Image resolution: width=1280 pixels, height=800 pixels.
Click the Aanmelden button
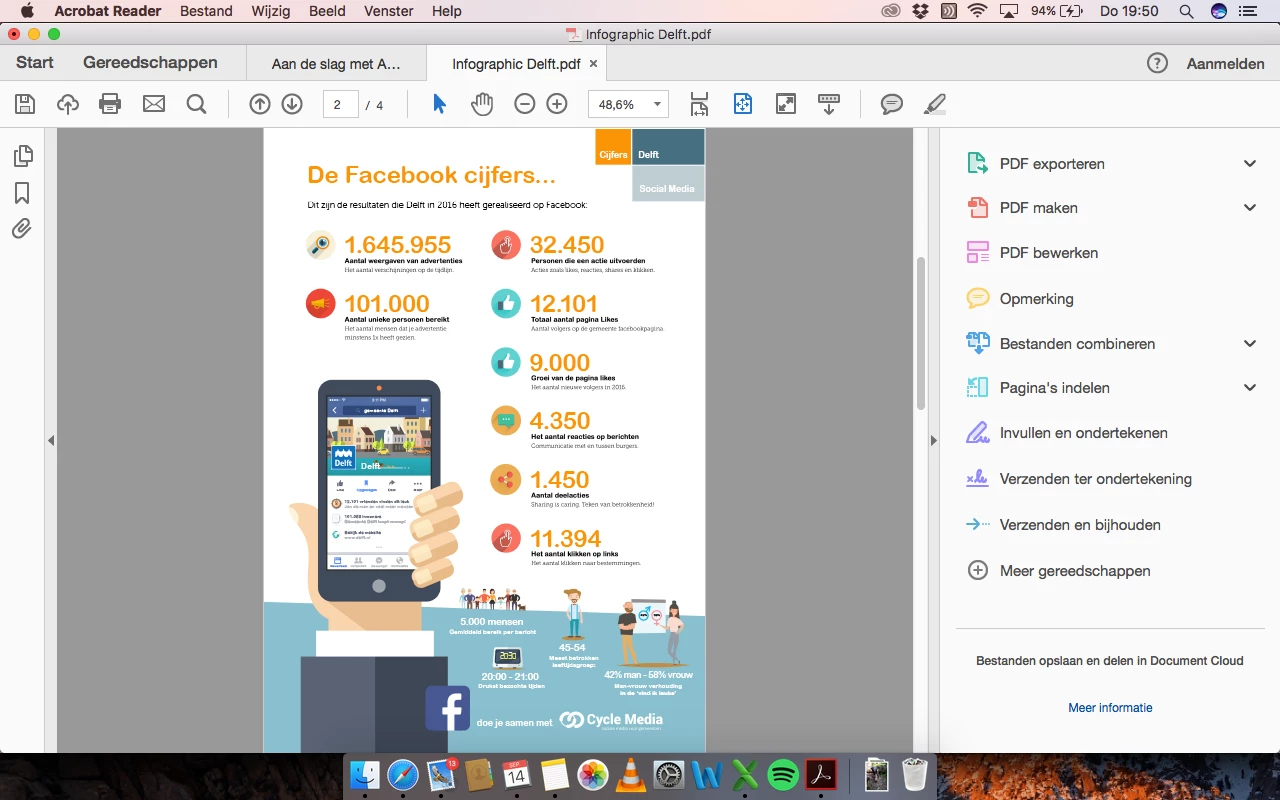[1225, 63]
